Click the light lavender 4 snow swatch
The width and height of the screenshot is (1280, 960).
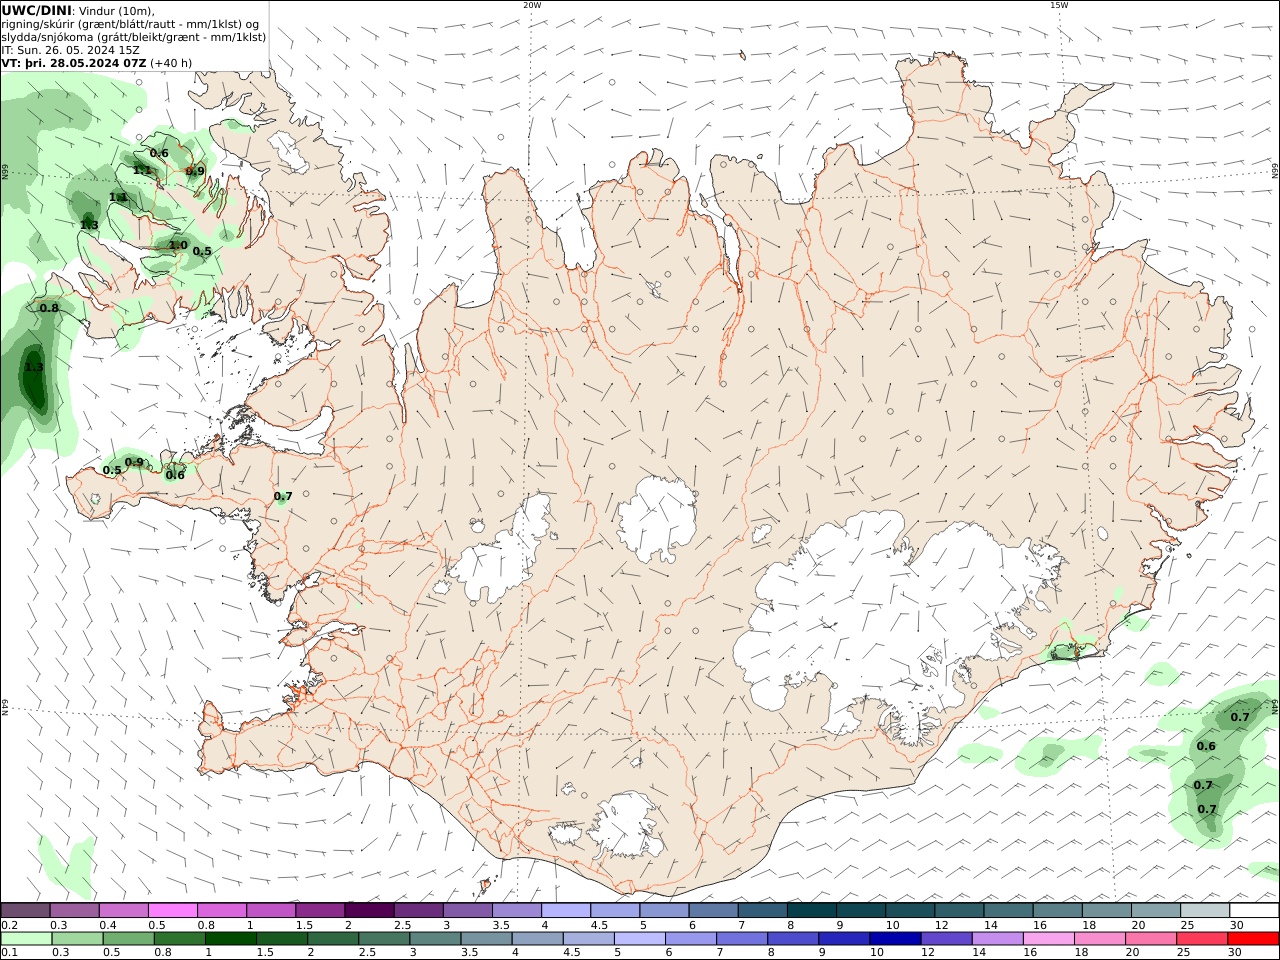pos(566,910)
